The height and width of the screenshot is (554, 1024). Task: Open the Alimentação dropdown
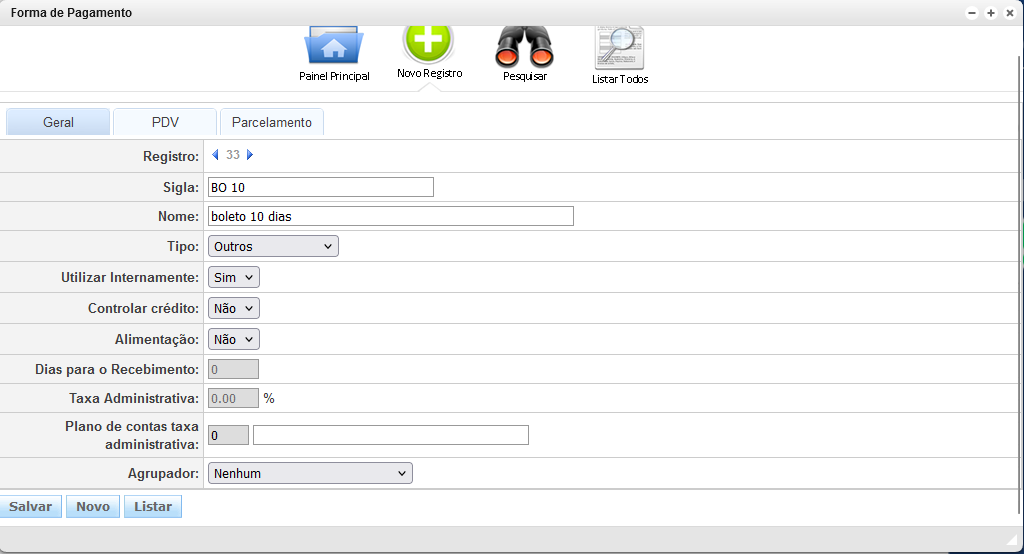233,339
